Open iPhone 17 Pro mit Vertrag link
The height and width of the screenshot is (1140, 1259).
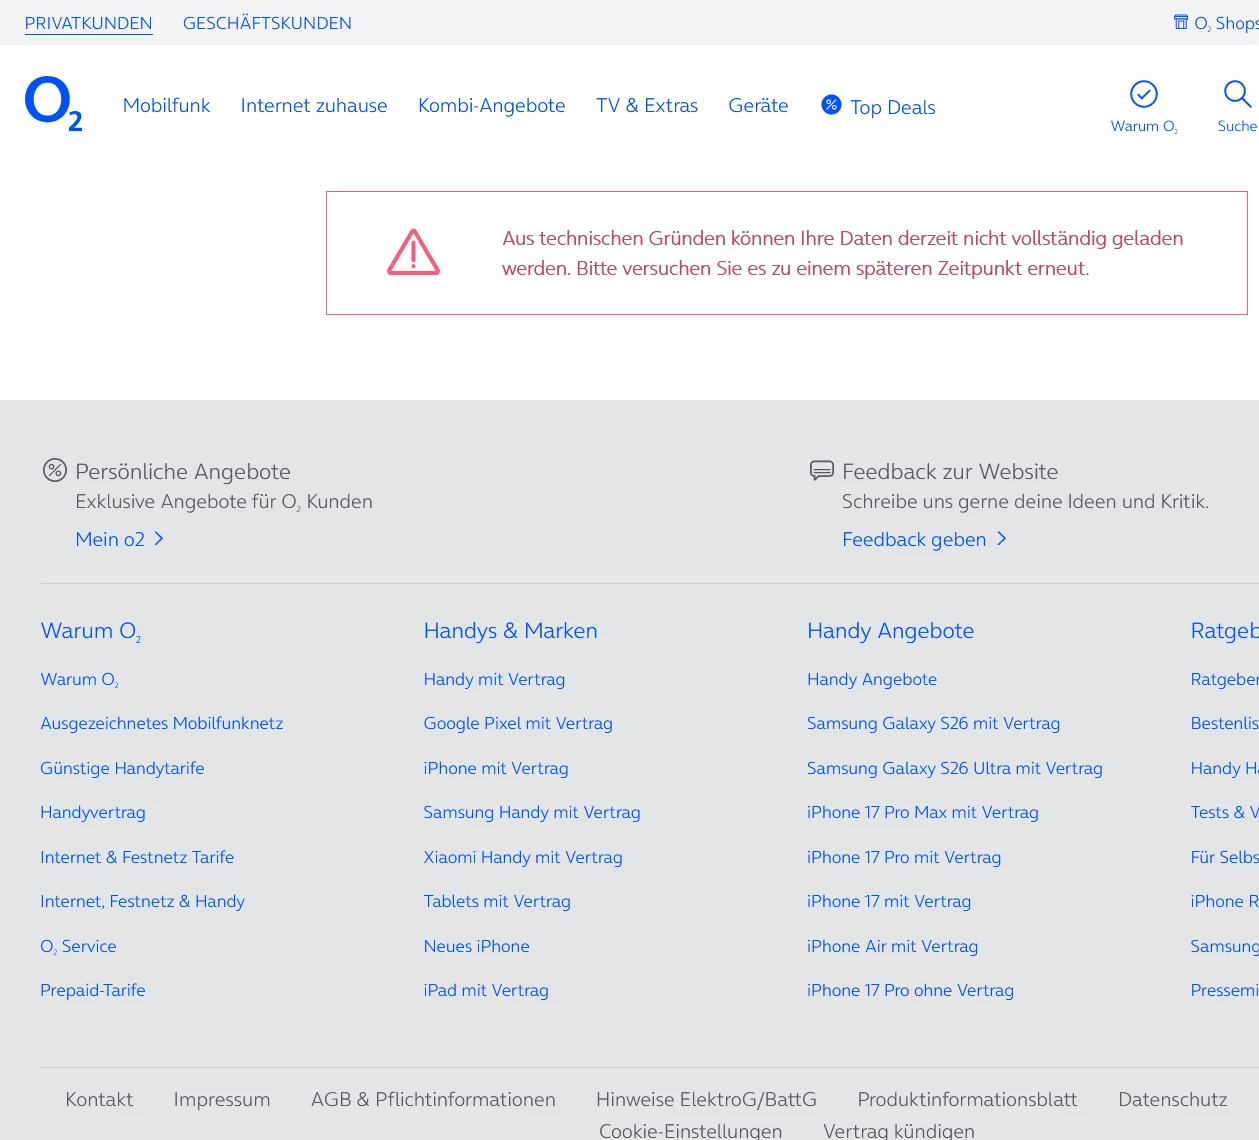tap(904, 857)
